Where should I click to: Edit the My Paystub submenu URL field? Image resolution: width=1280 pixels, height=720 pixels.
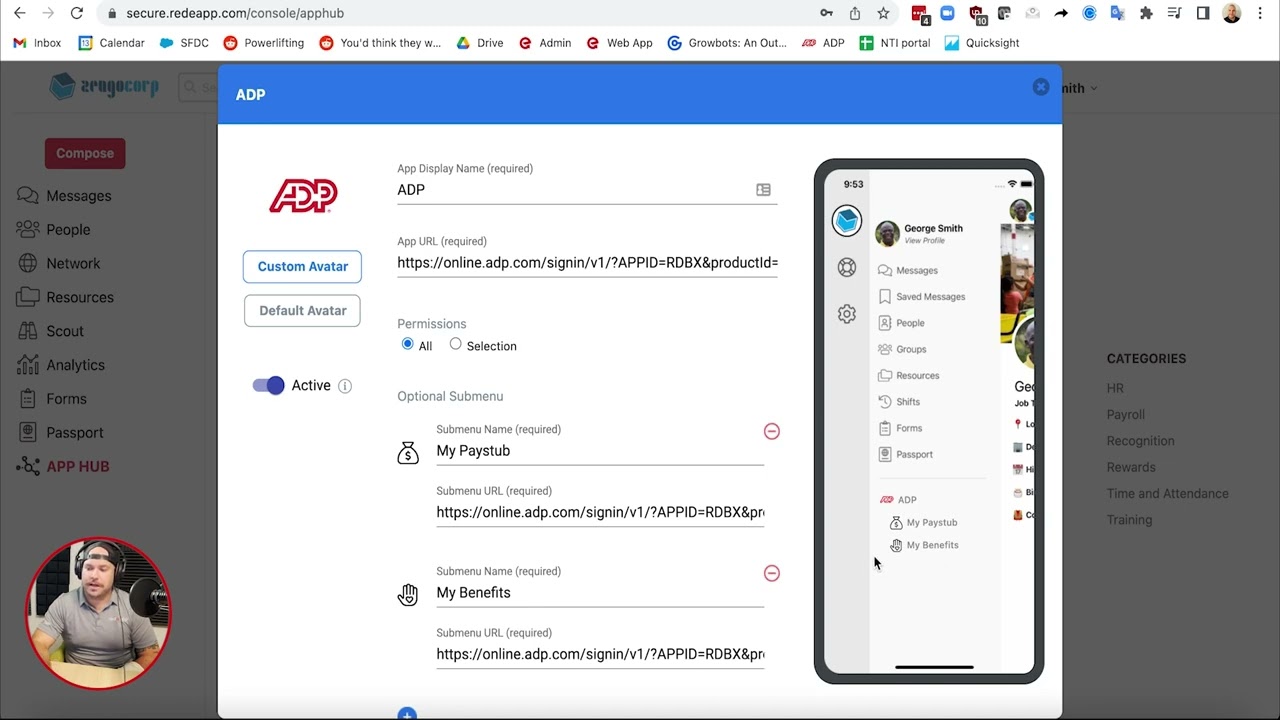pyautogui.click(x=600, y=512)
